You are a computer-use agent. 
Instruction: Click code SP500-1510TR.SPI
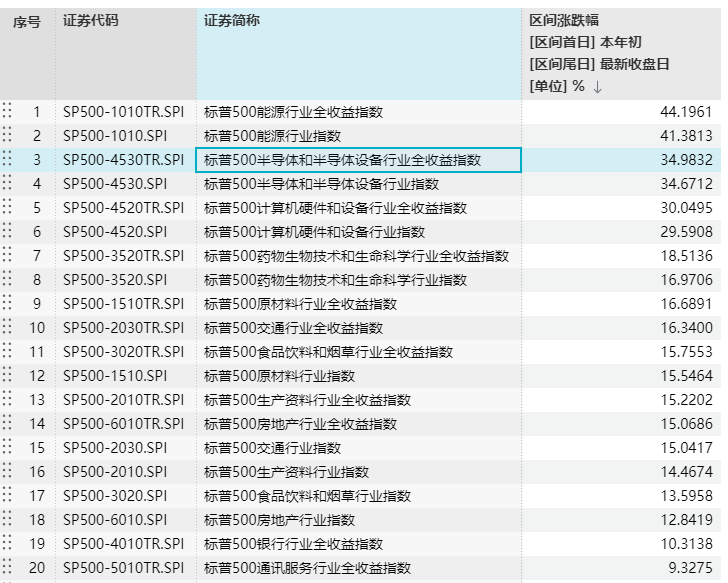click(x=124, y=304)
